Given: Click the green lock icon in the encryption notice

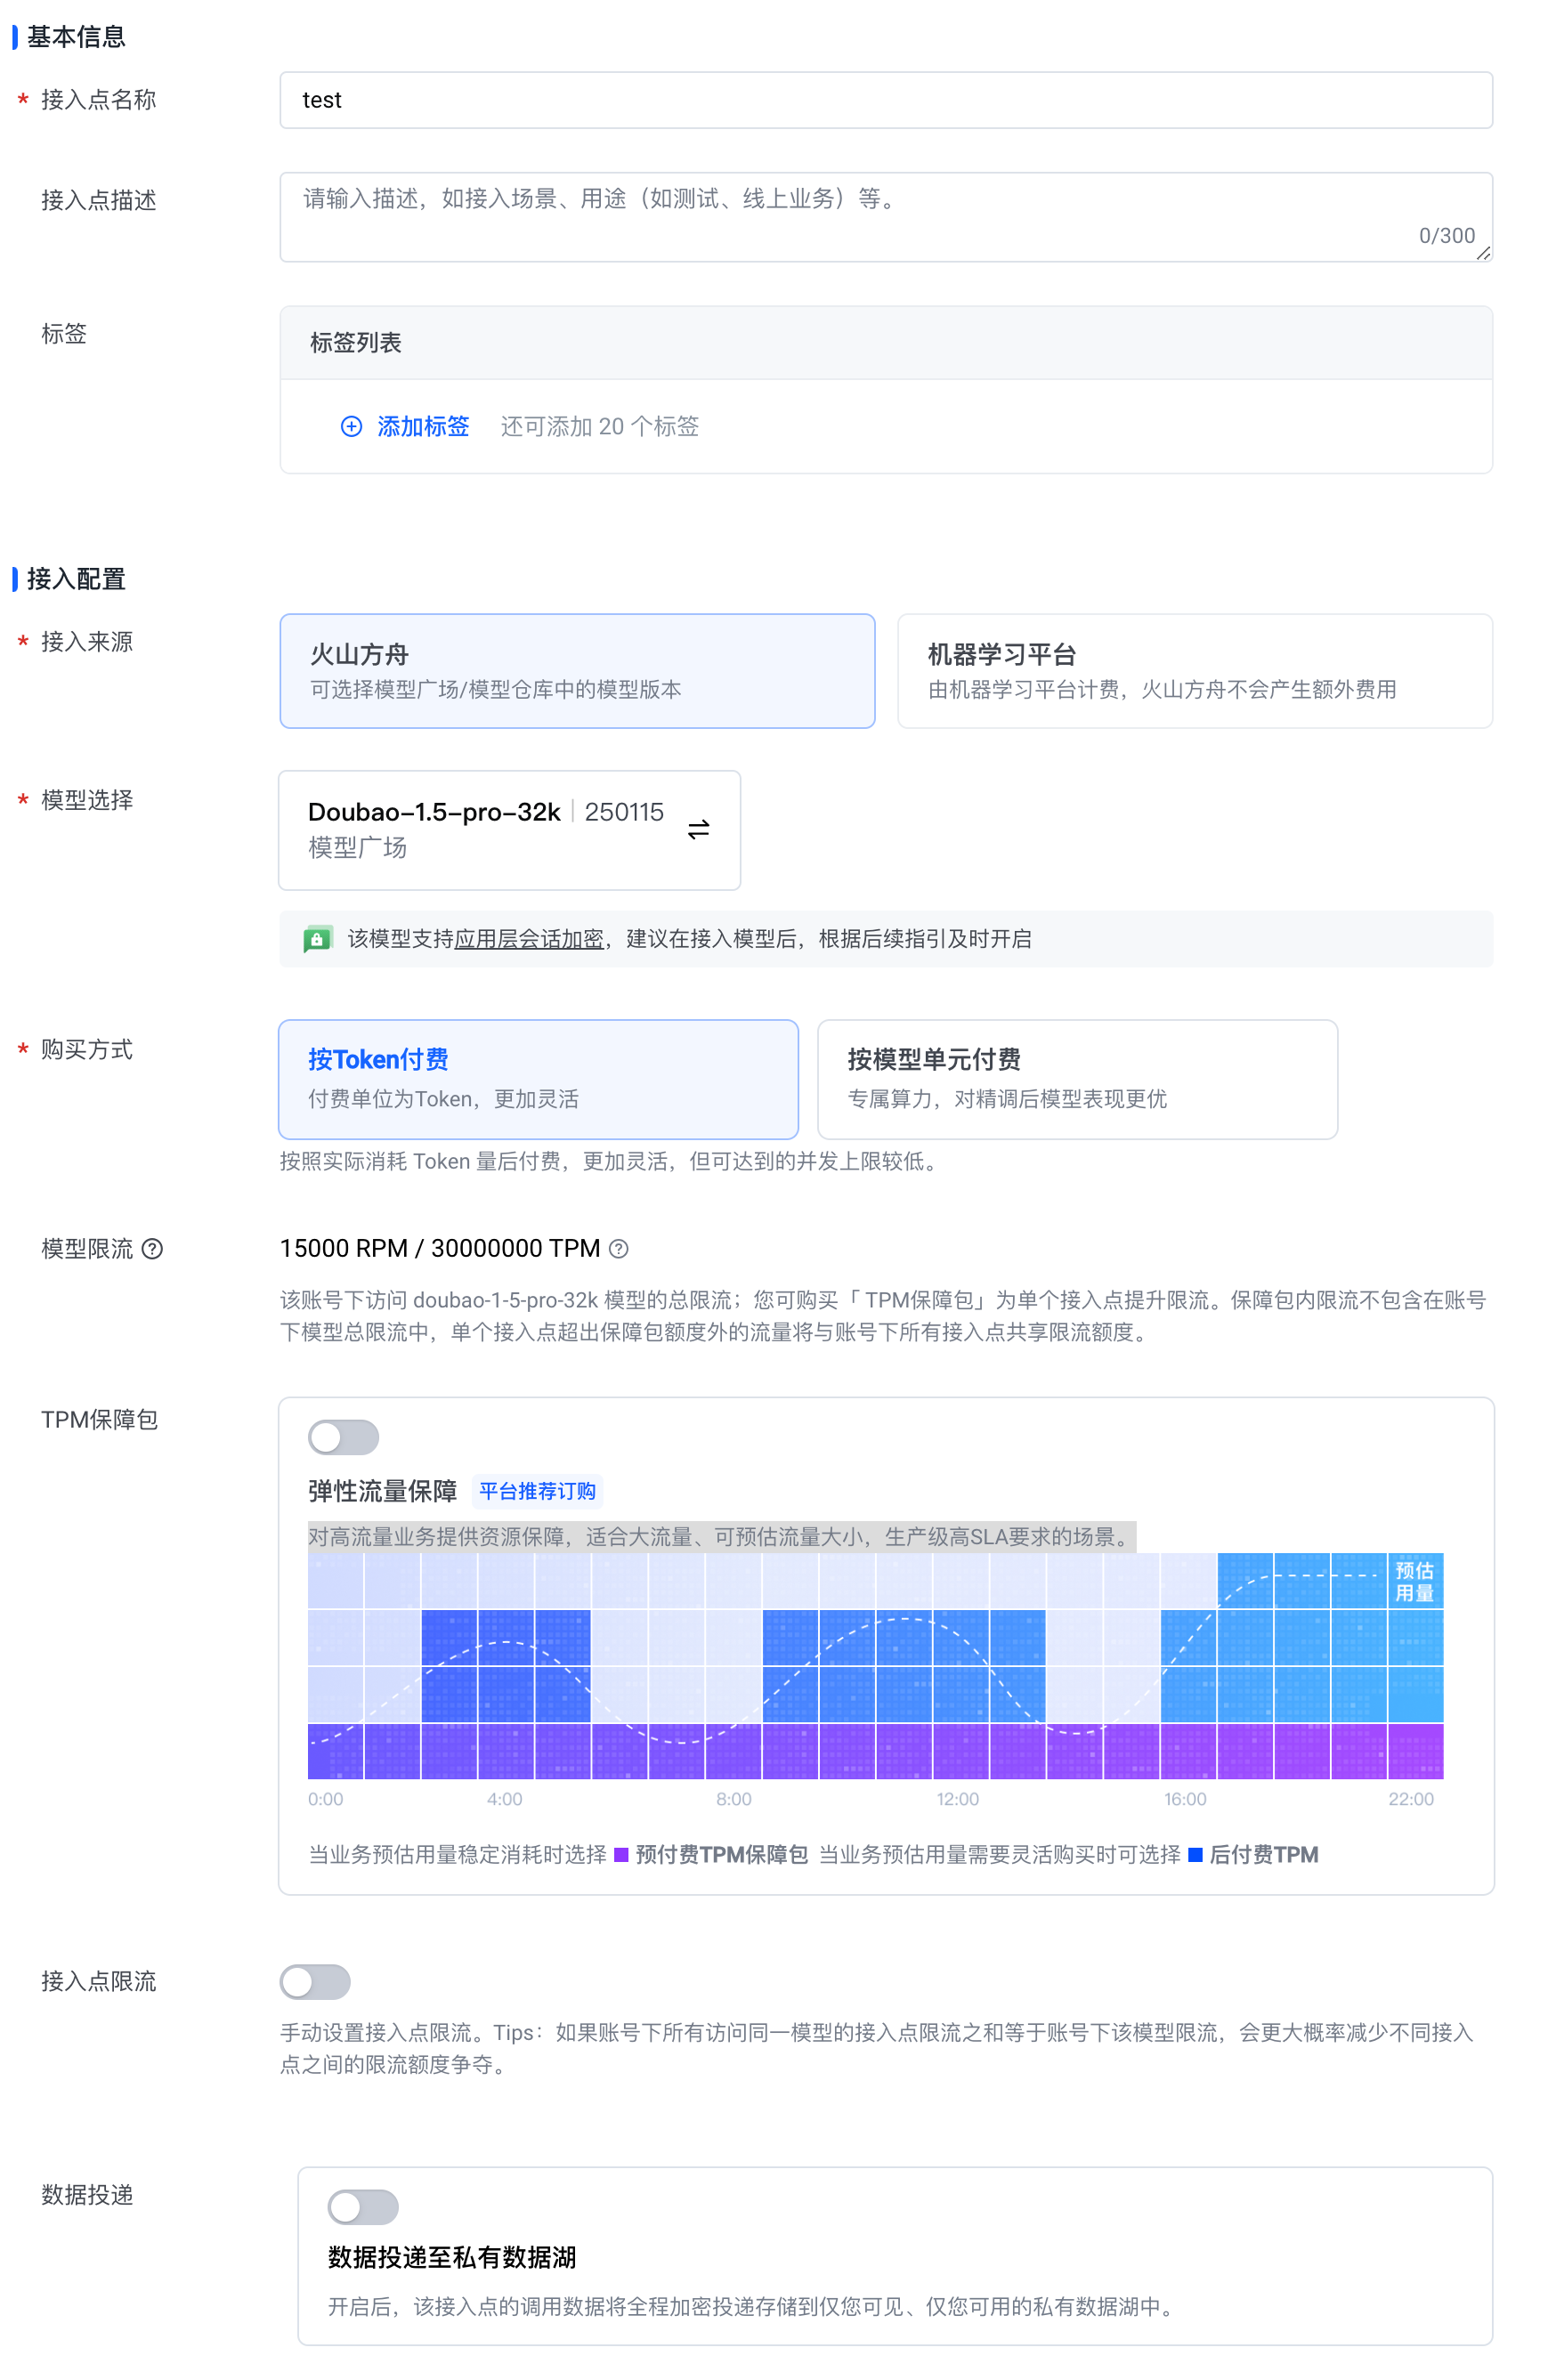Looking at the screenshot, I should (317, 939).
